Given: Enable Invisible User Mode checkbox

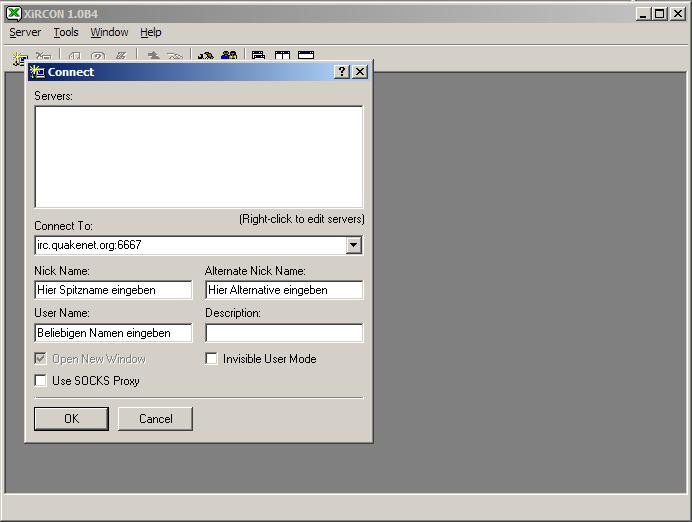Looking at the screenshot, I should pyautogui.click(x=212, y=359).
